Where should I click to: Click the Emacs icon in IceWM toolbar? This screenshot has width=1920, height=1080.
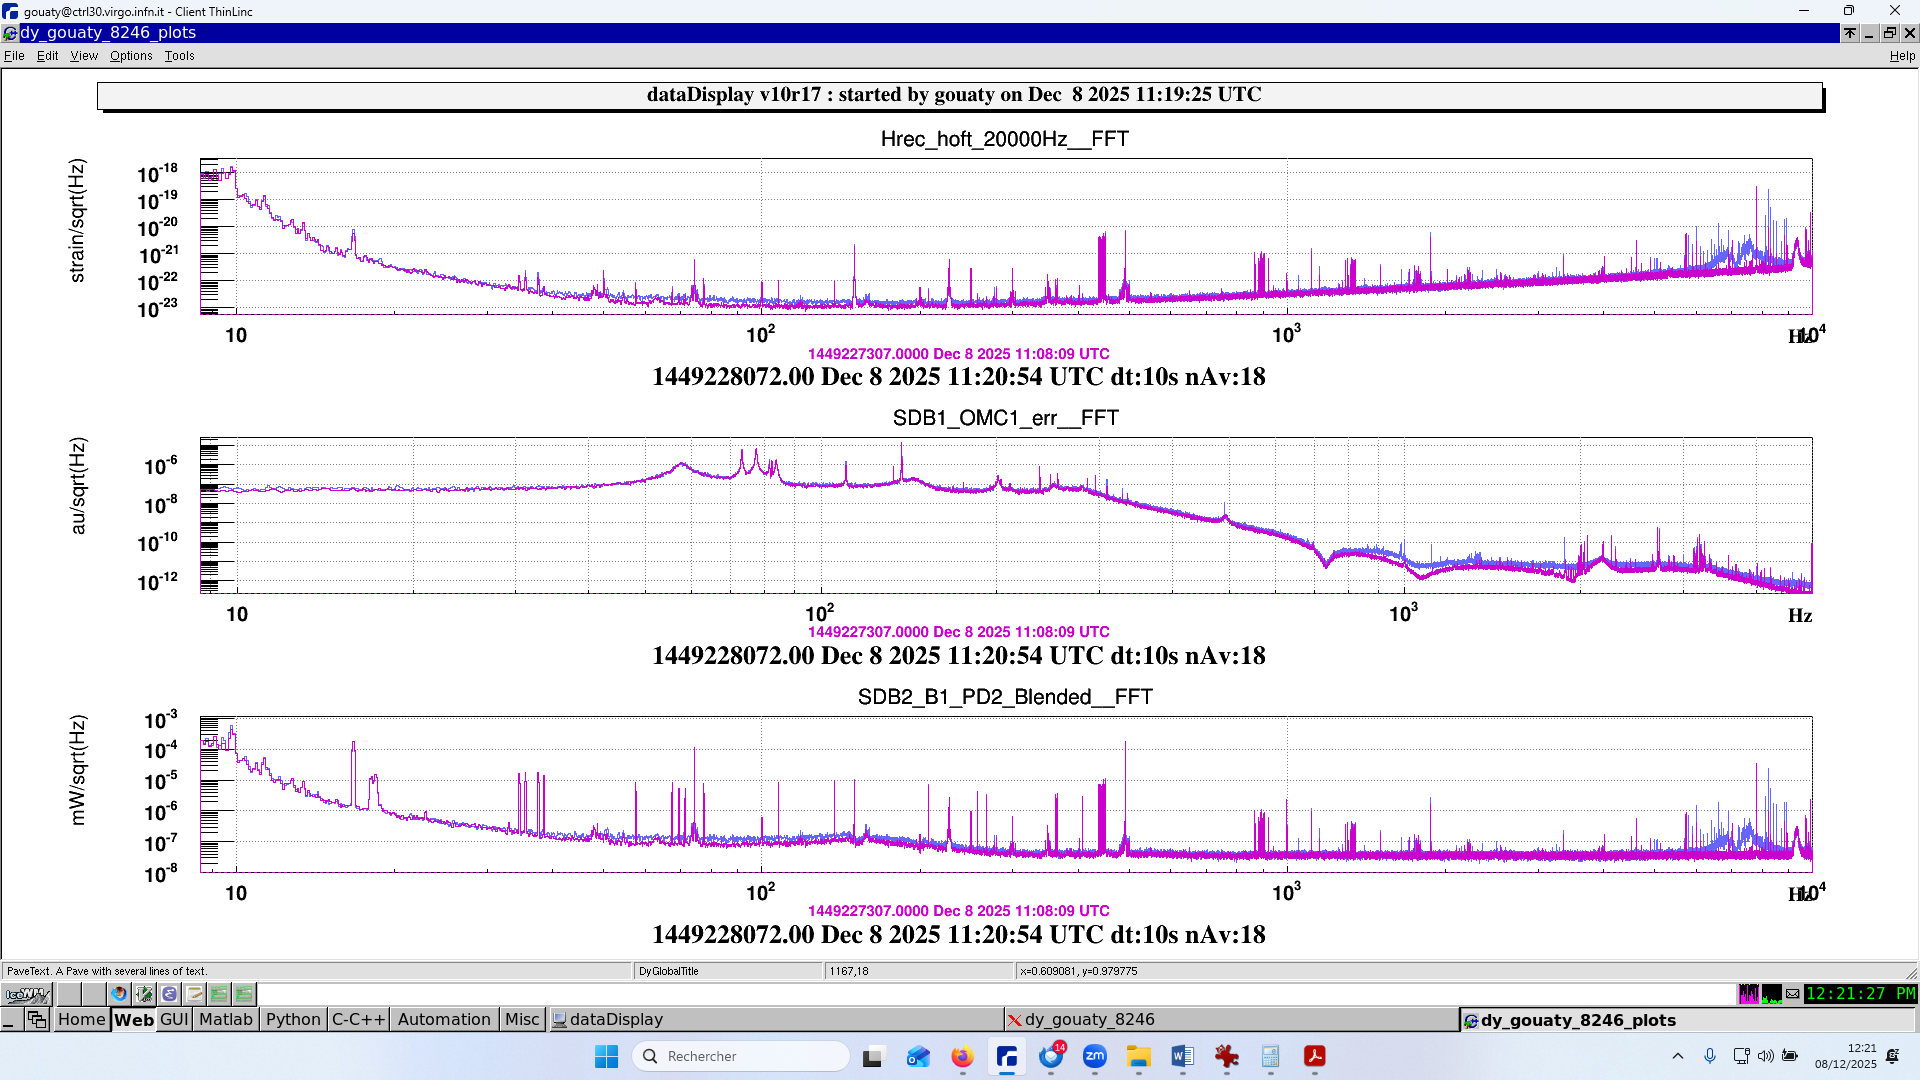(x=169, y=994)
